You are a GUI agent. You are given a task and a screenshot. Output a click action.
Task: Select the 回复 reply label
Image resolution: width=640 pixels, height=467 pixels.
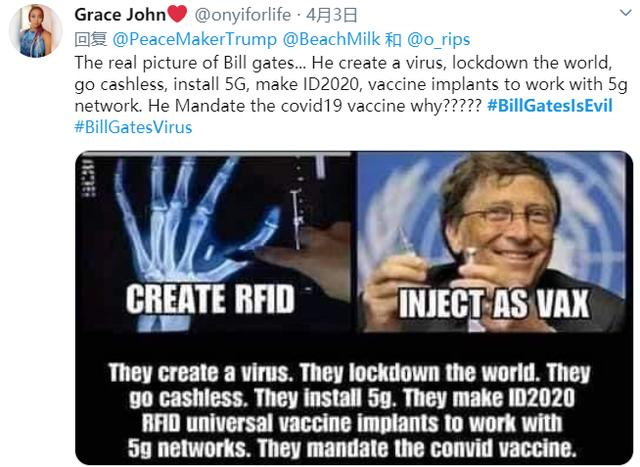coord(91,40)
